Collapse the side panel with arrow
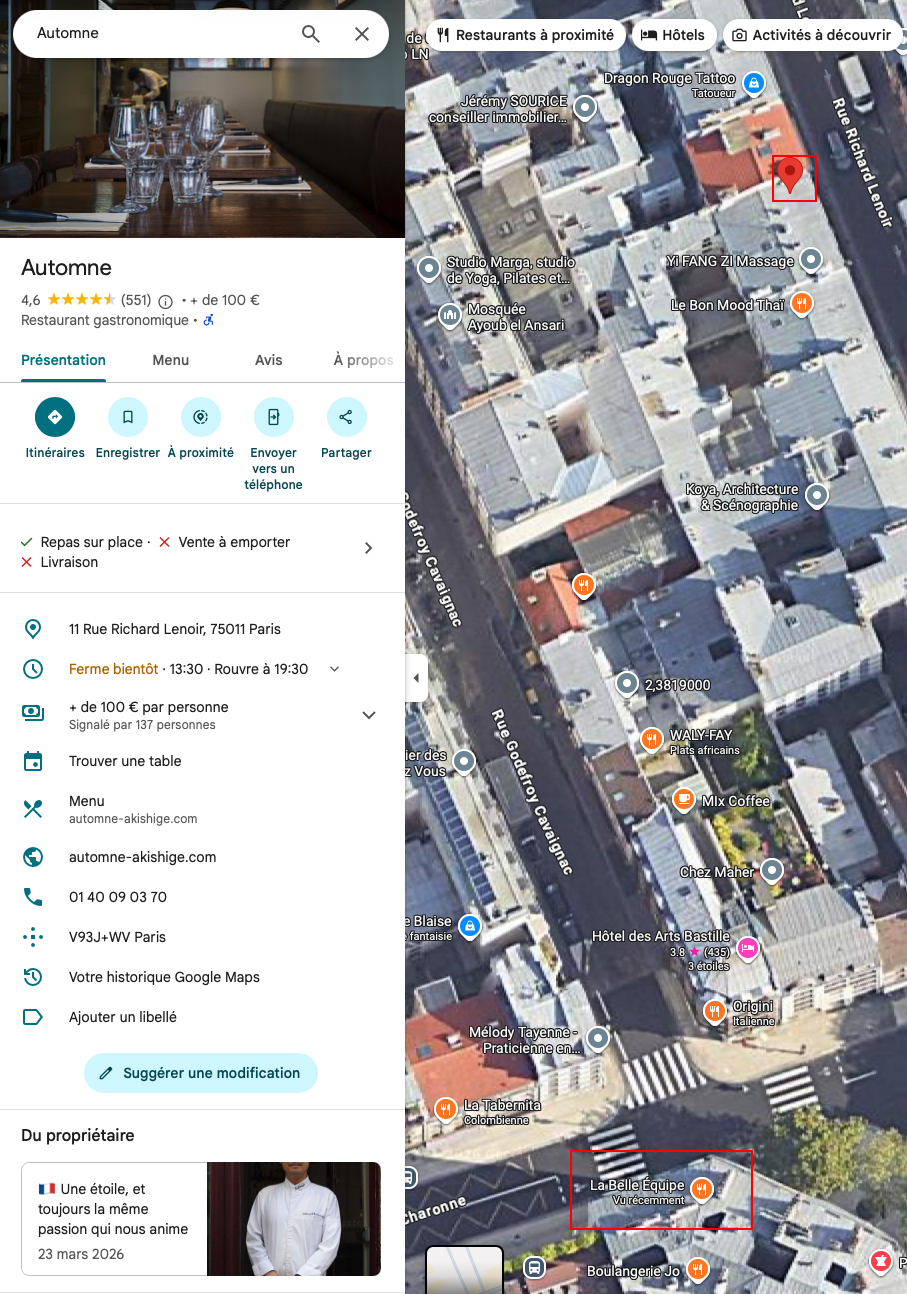907x1294 pixels. [x=416, y=678]
